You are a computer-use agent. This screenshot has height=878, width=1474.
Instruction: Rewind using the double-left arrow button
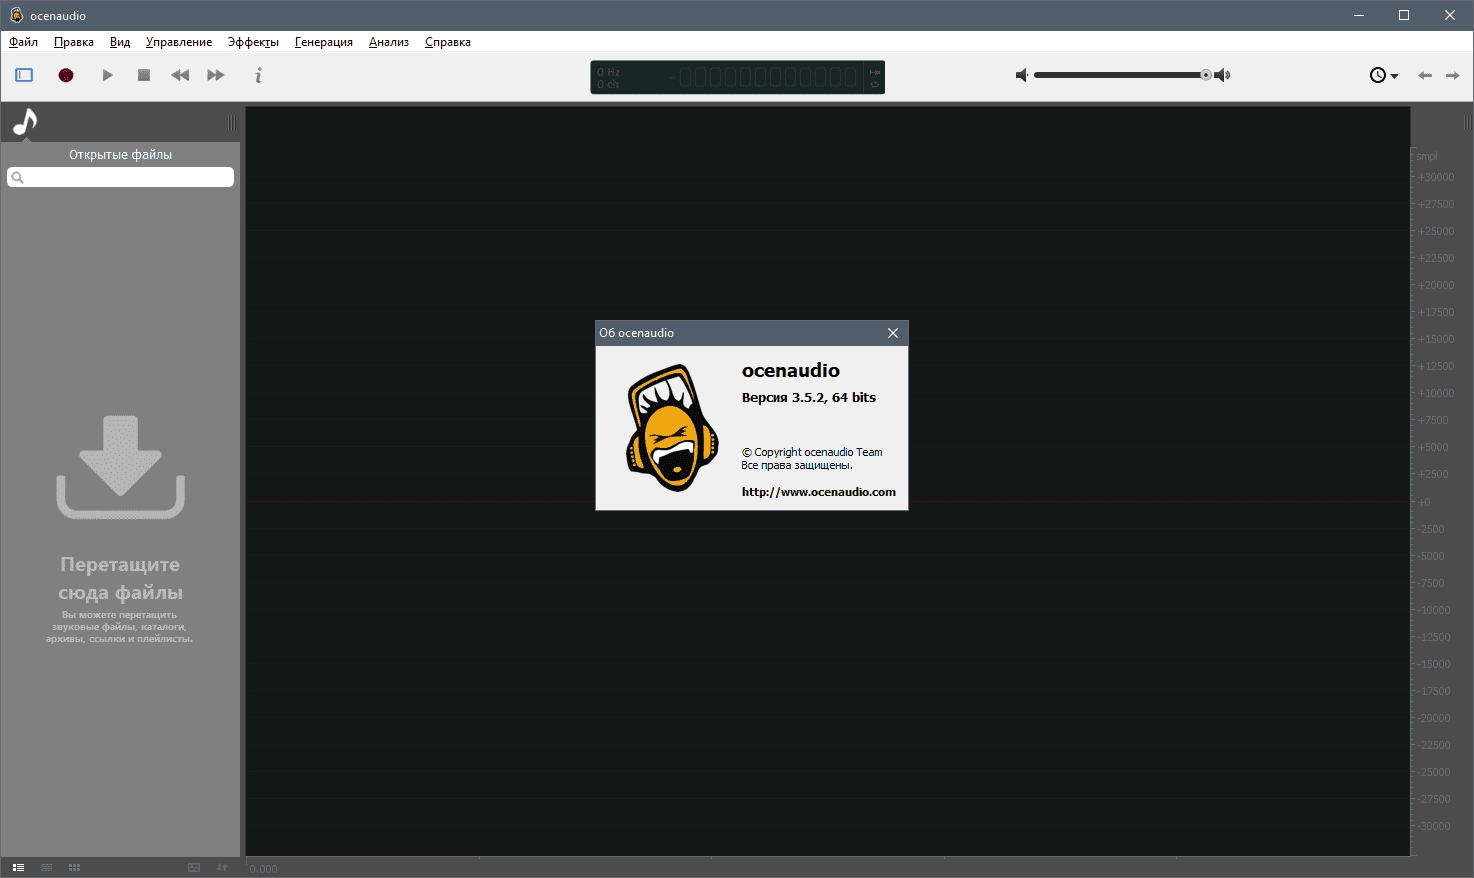pos(180,75)
